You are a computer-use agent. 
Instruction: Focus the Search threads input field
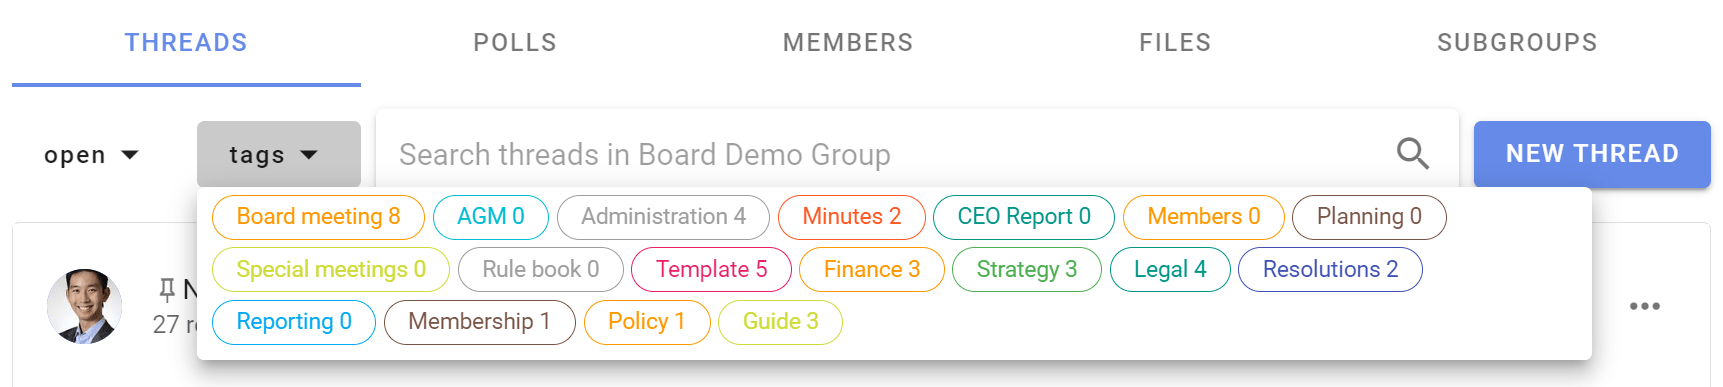pos(885,154)
